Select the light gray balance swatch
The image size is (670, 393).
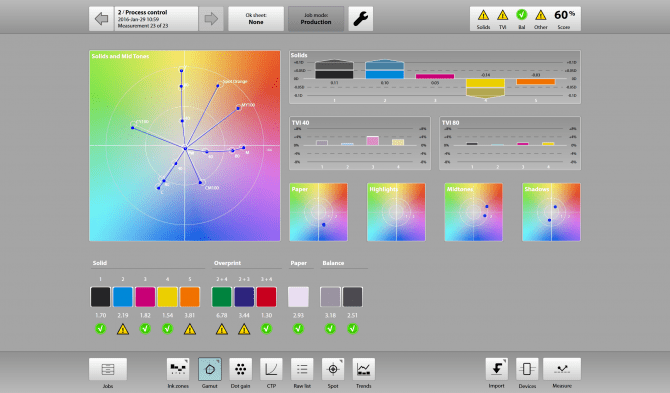(x=330, y=297)
